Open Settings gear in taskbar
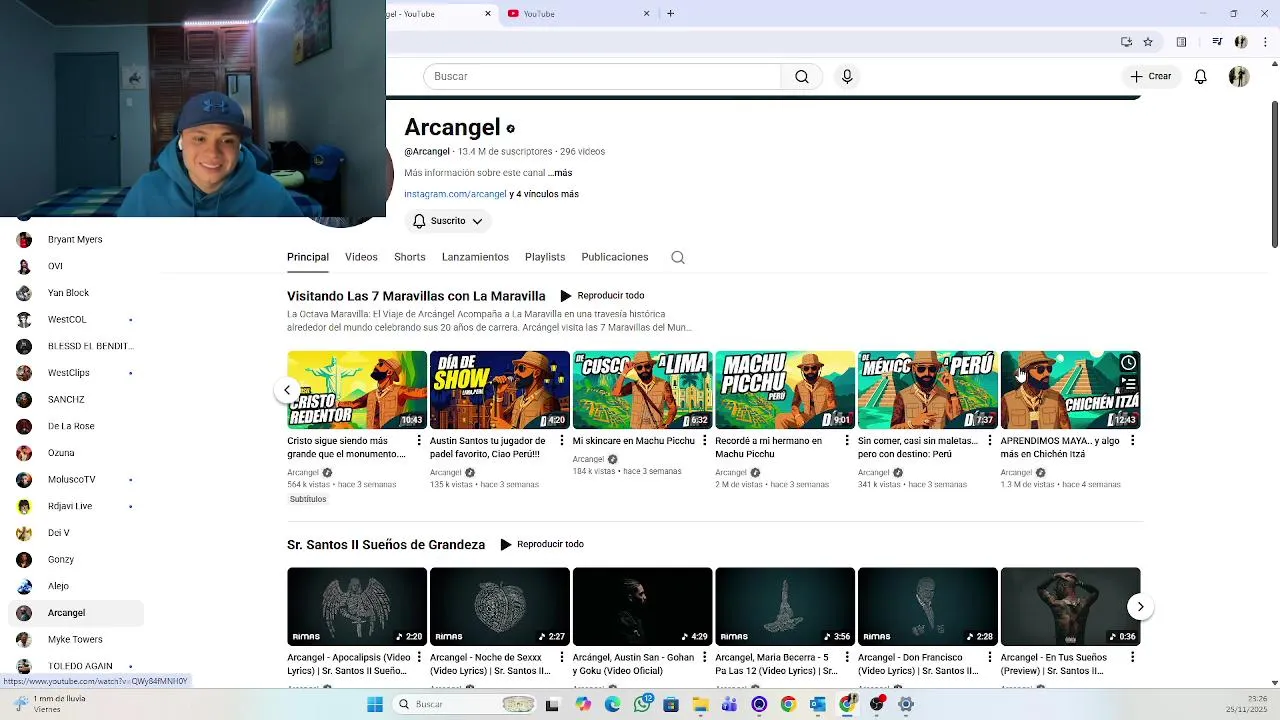The height and width of the screenshot is (720, 1280). pyautogui.click(x=905, y=704)
